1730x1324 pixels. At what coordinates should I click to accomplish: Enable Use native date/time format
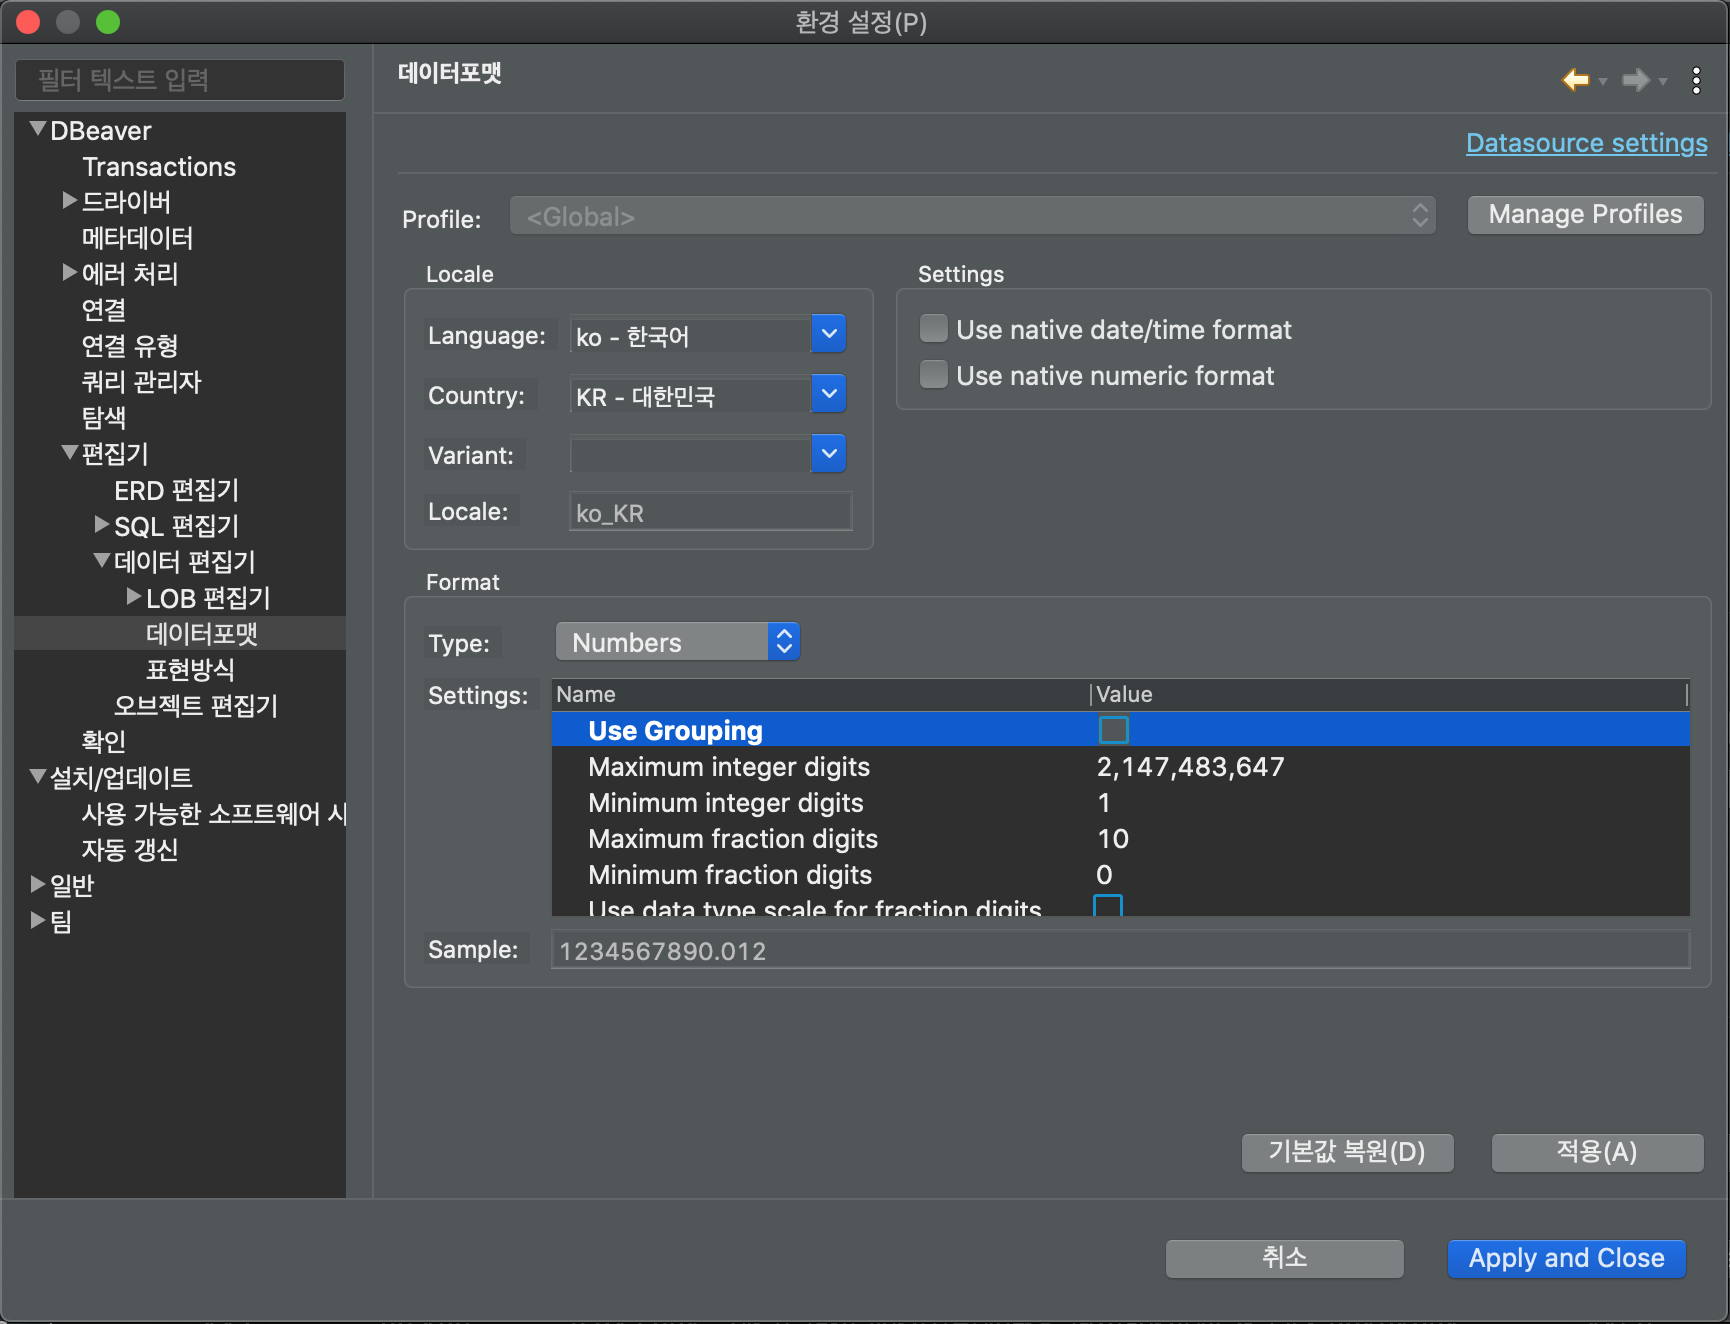tap(934, 329)
